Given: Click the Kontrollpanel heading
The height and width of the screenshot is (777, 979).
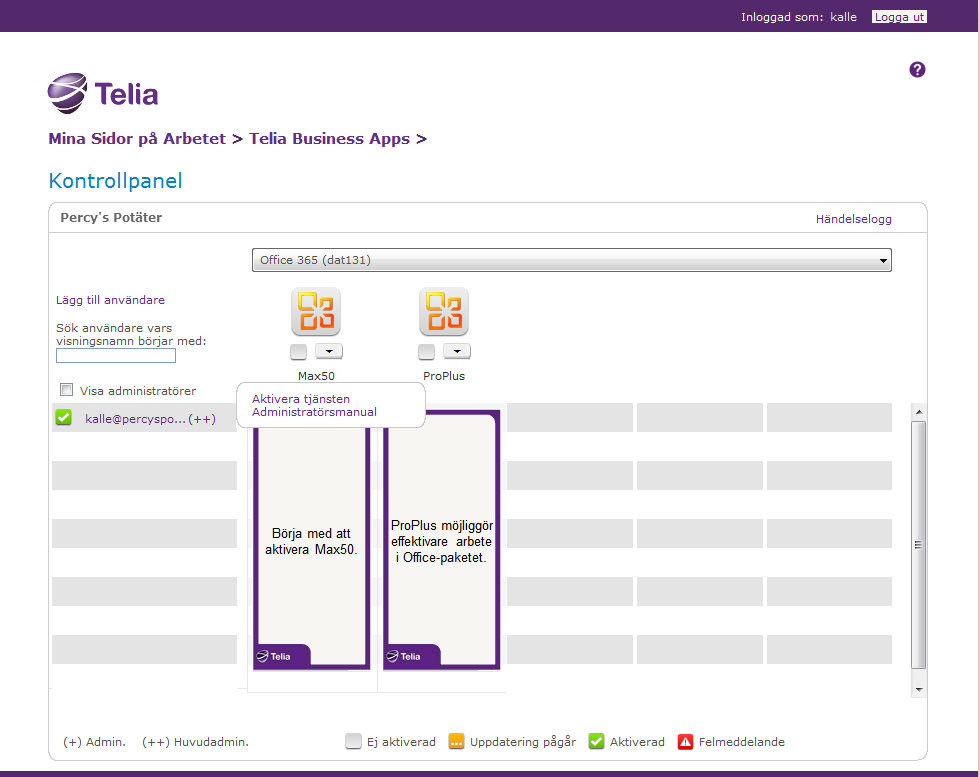Looking at the screenshot, I should point(116,181).
